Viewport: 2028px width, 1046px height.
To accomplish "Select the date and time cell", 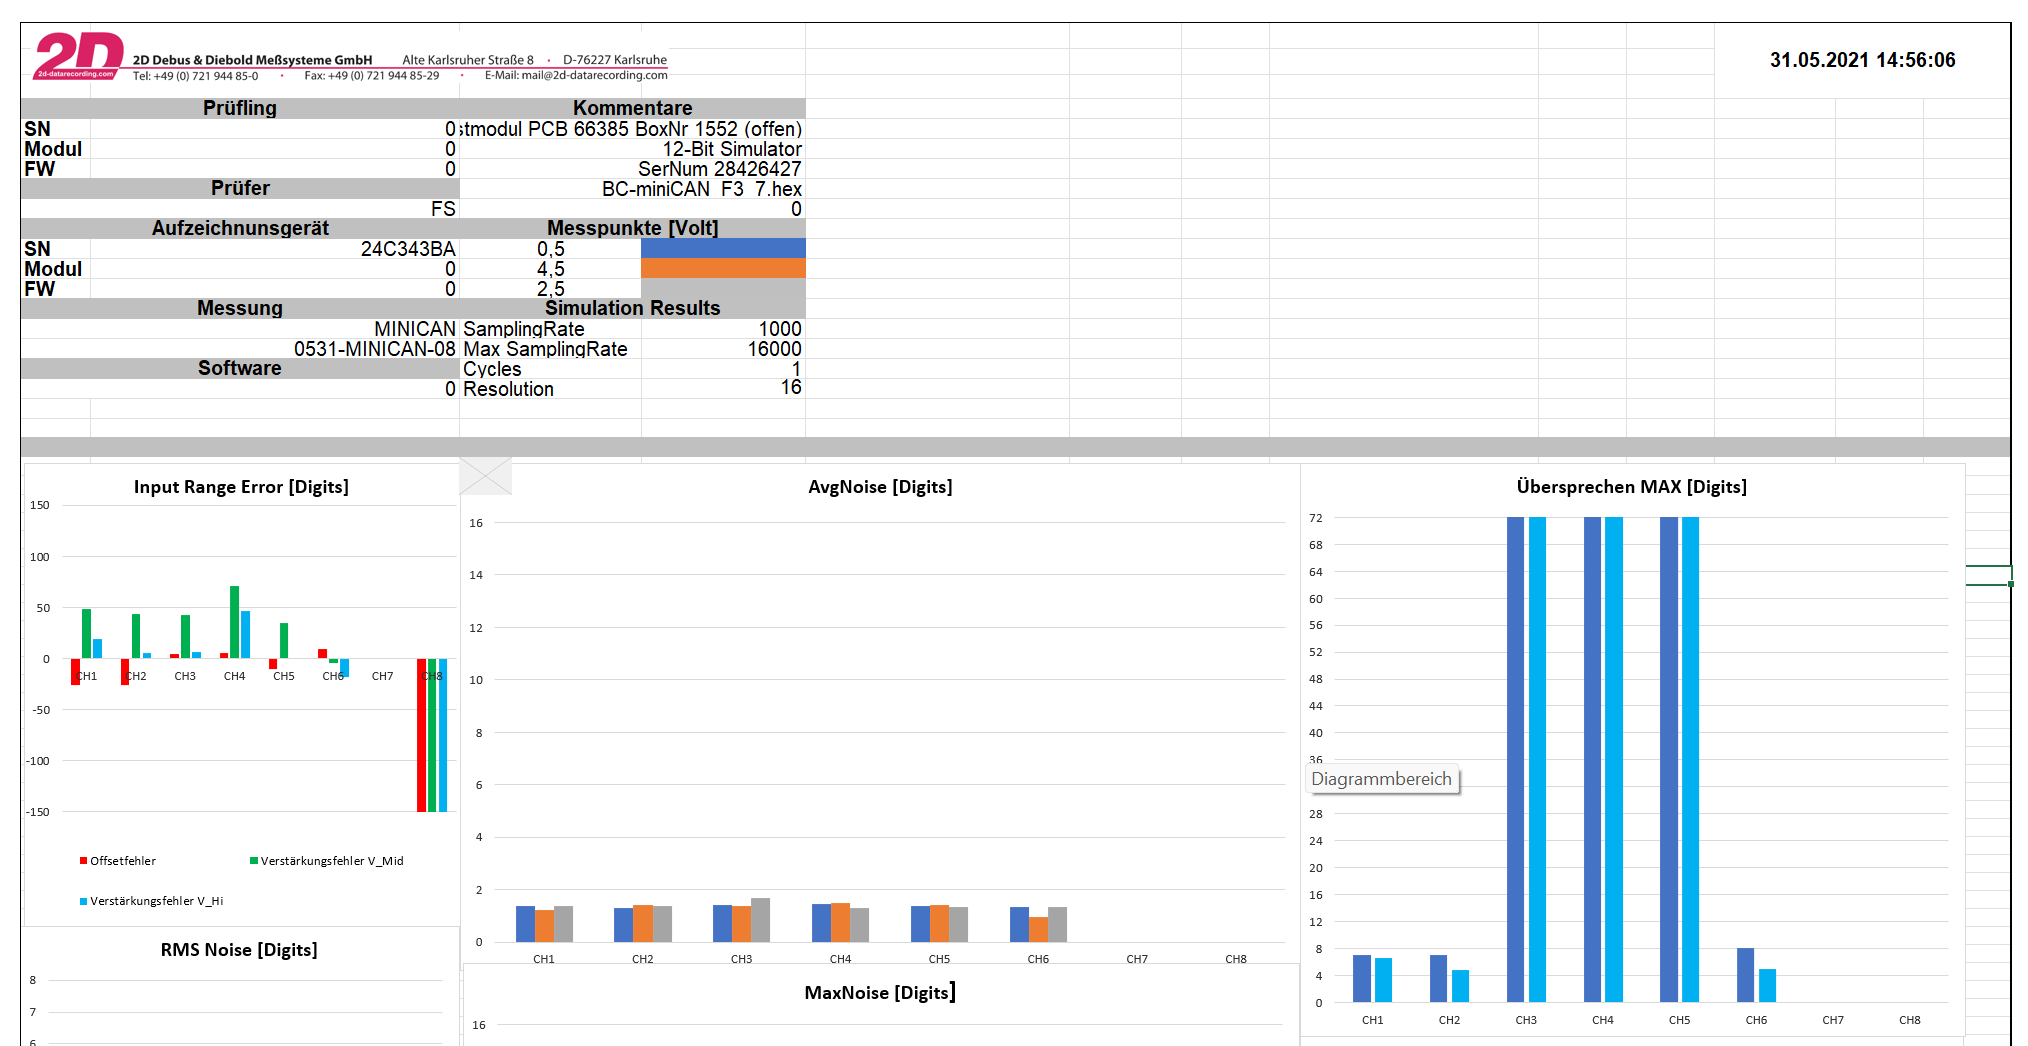I will pos(1862,60).
